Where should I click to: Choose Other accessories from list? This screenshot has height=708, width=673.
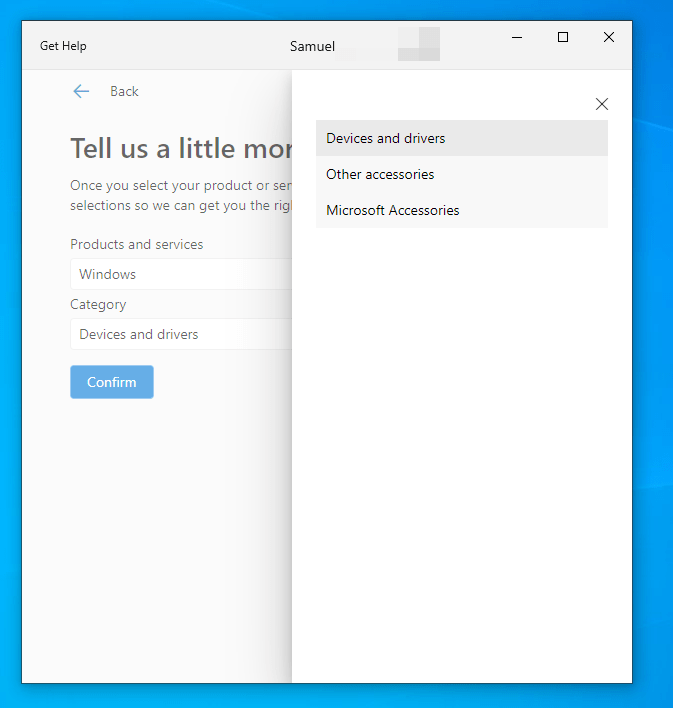coord(462,174)
